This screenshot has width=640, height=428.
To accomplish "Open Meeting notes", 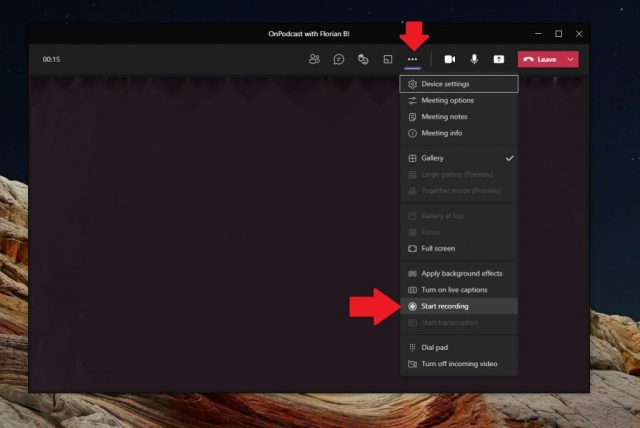I will pyautogui.click(x=459, y=117).
